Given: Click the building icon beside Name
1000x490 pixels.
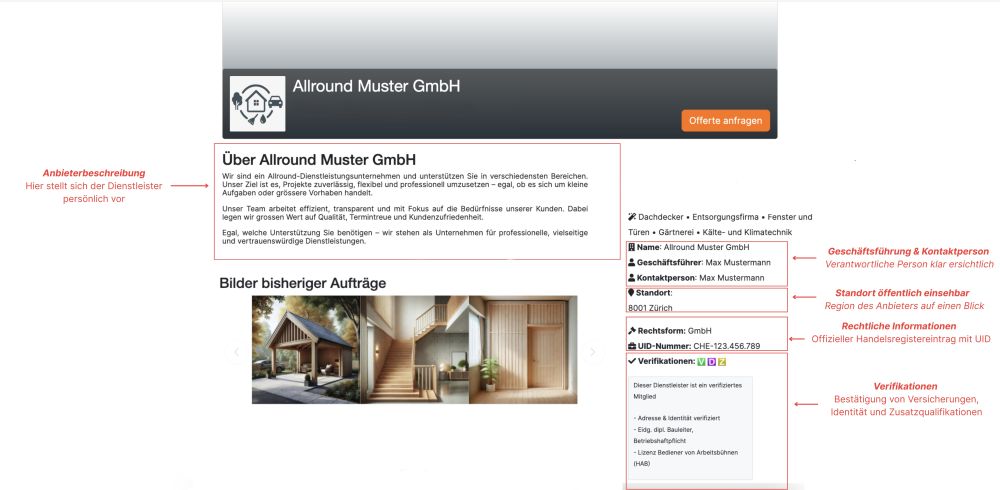Looking at the screenshot, I should pyautogui.click(x=631, y=247).
